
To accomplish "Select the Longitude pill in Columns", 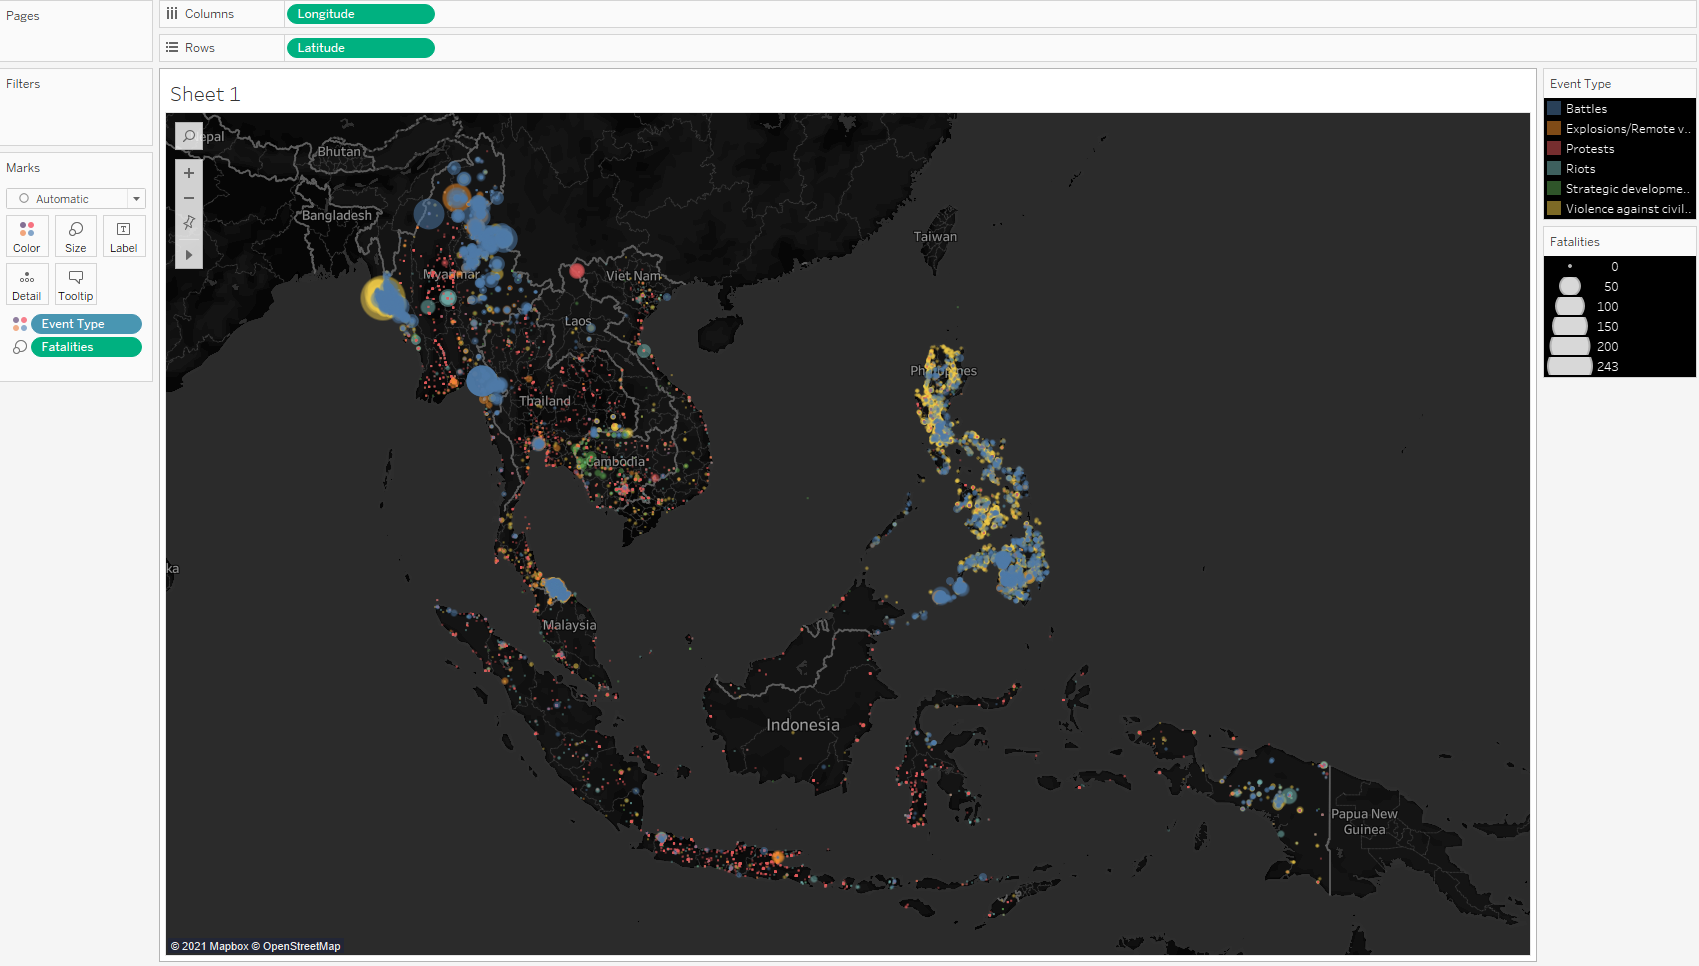I will coord(360,14).
